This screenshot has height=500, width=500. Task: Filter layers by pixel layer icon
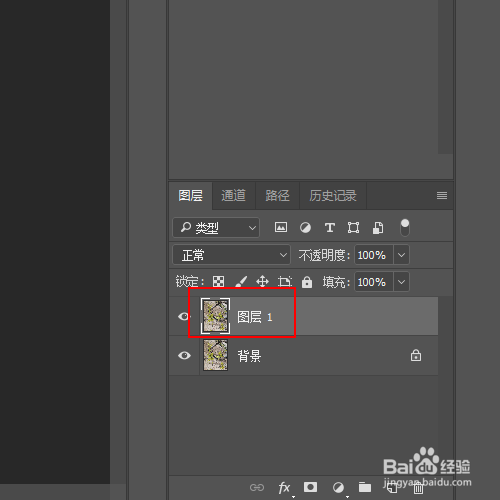click(x=281, y=228)
